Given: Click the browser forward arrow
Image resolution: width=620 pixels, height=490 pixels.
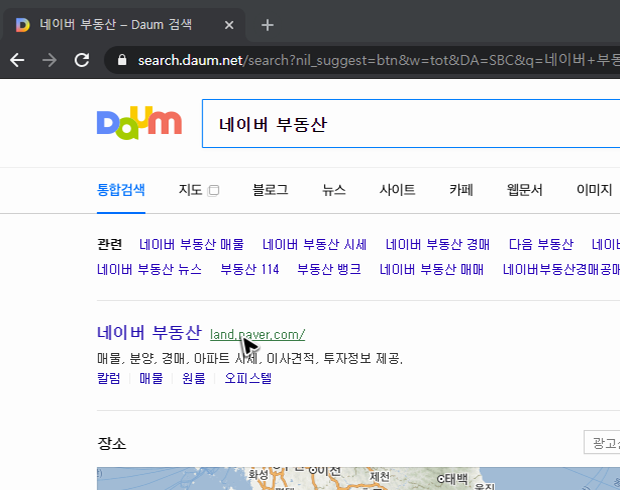Looking at the screenshot, I should coord(49,60).
